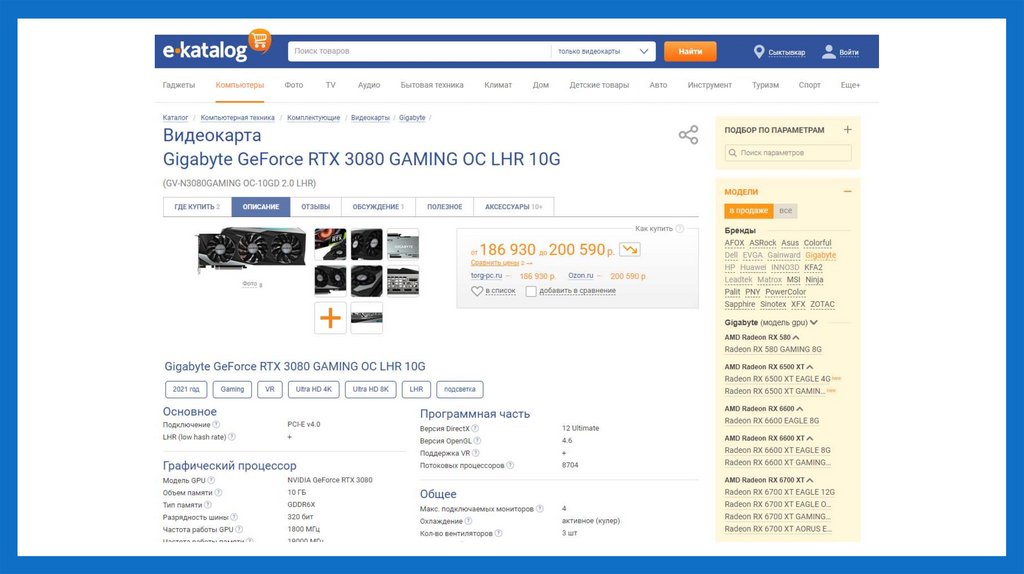Screen dimensions: 1024x574
Task: Click the LHR tag button
Action: (416, 389)
